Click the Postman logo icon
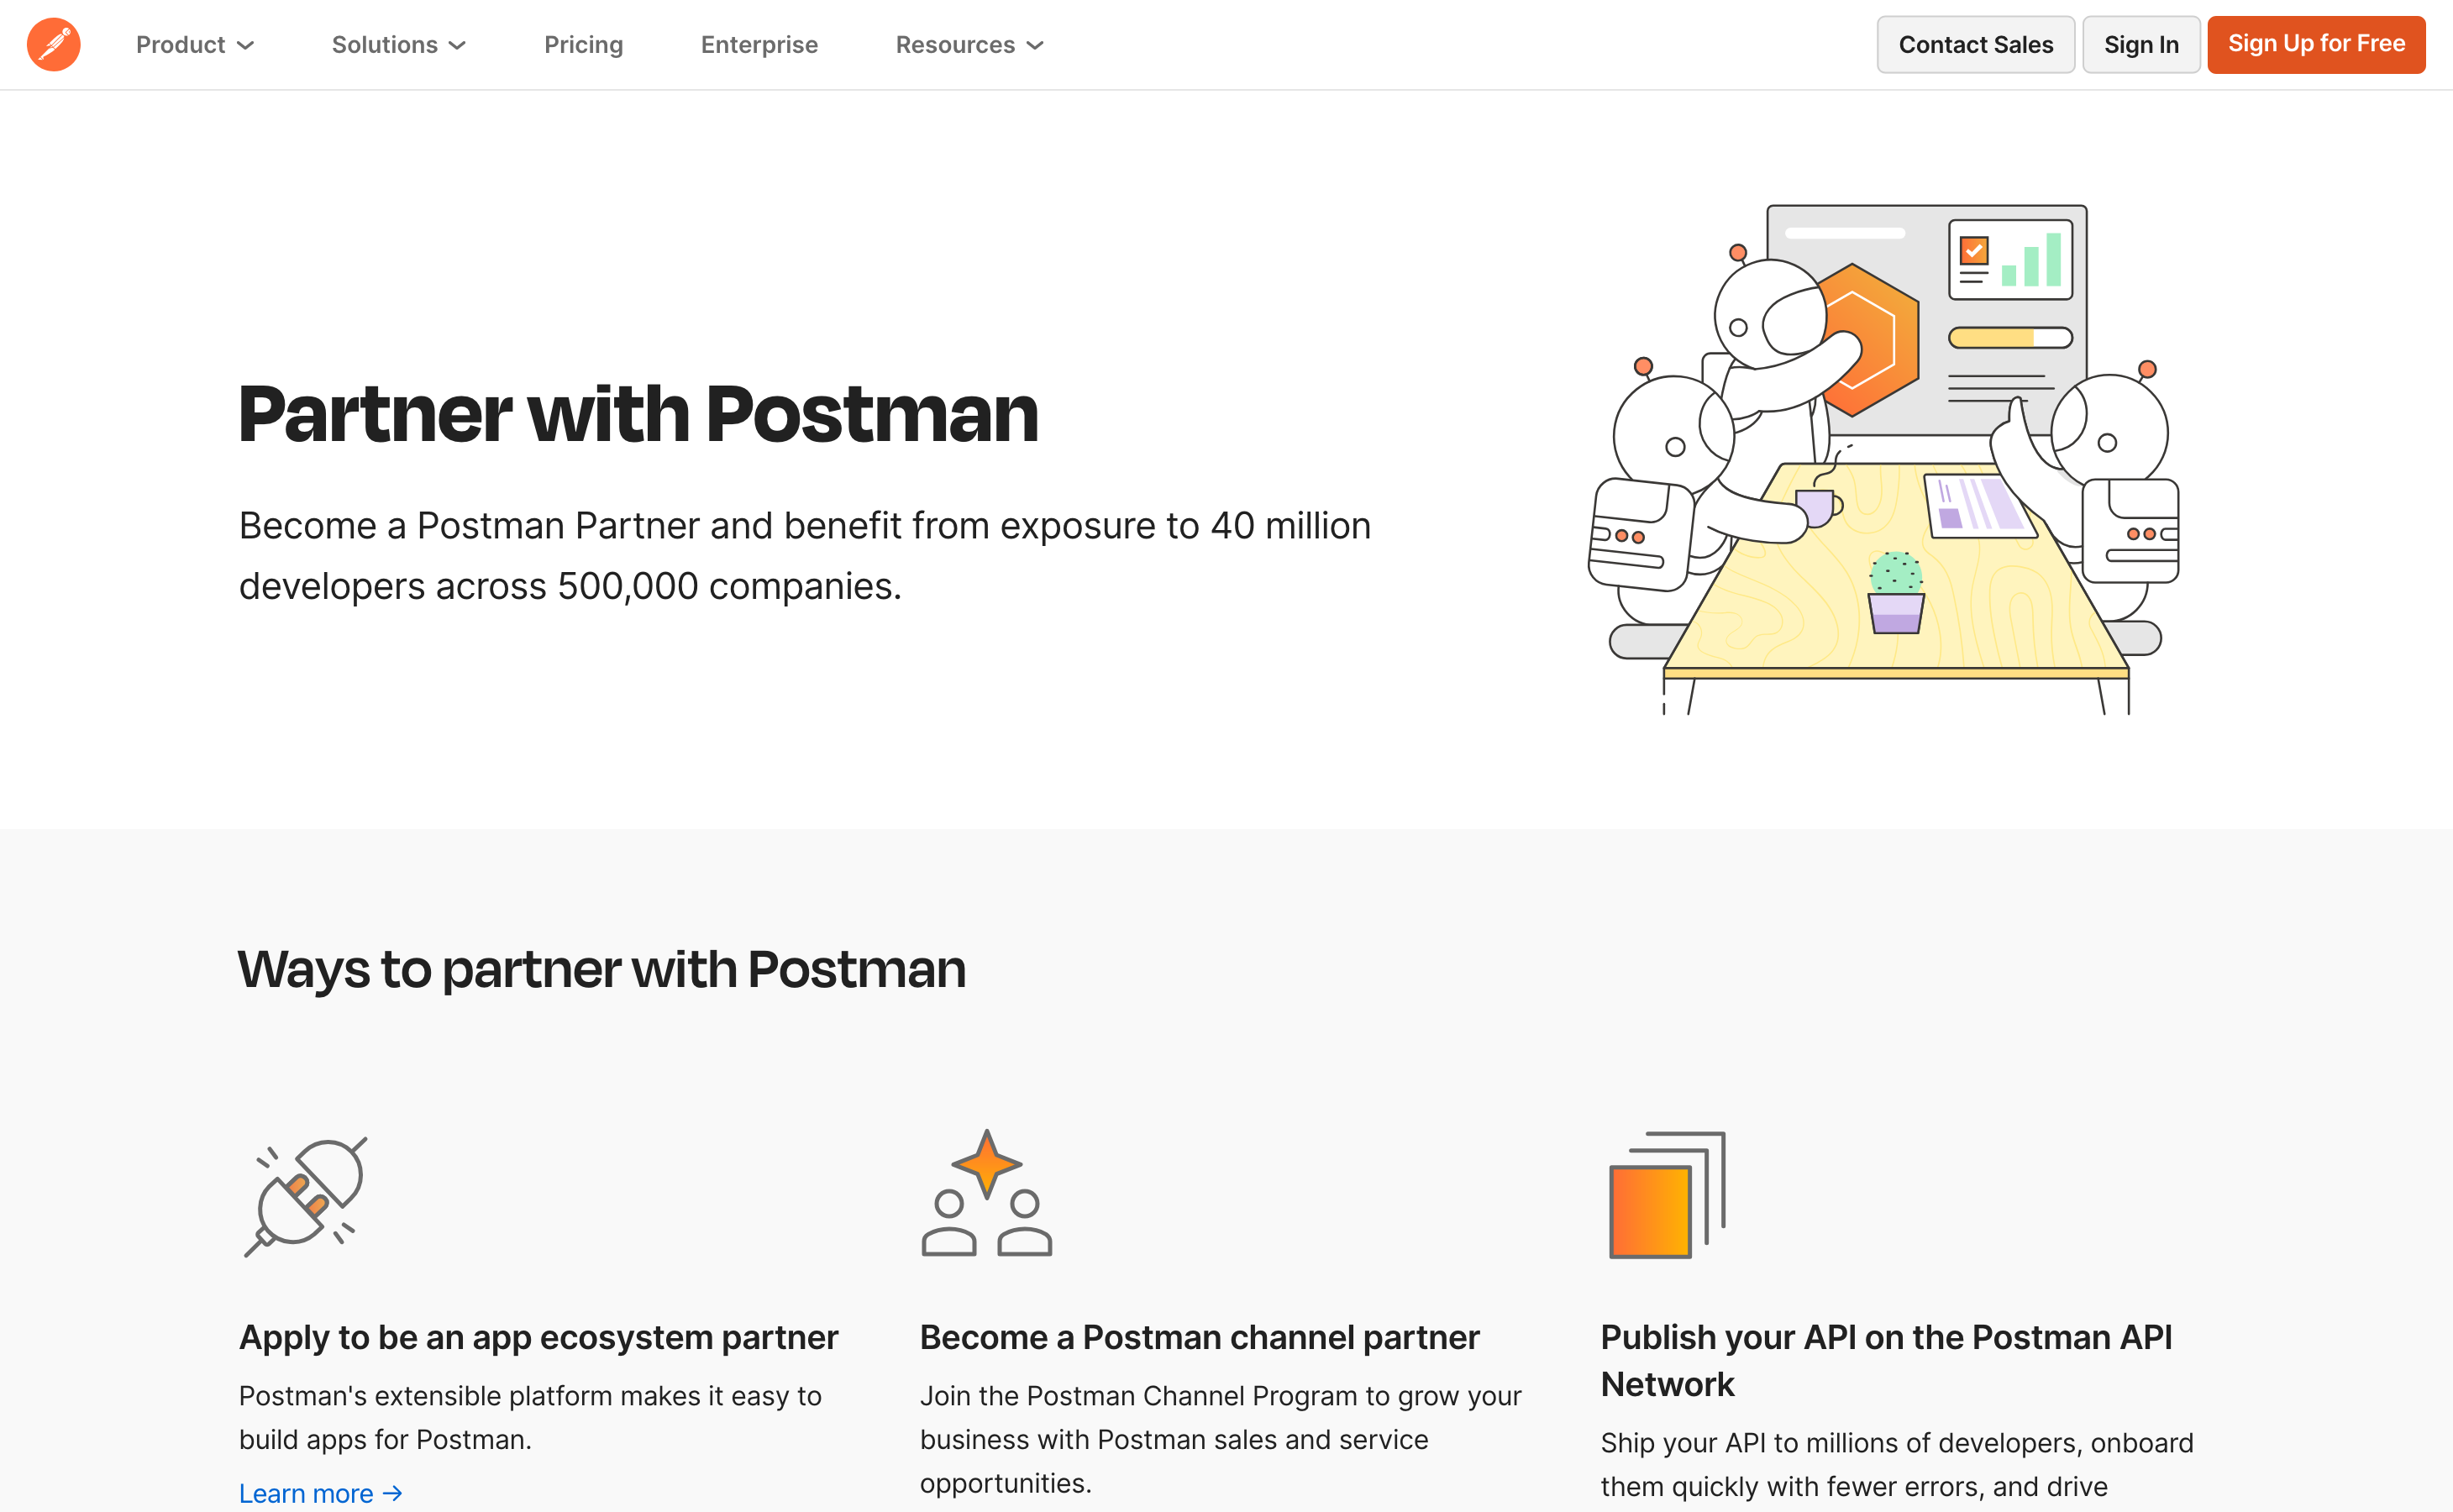 54,45
